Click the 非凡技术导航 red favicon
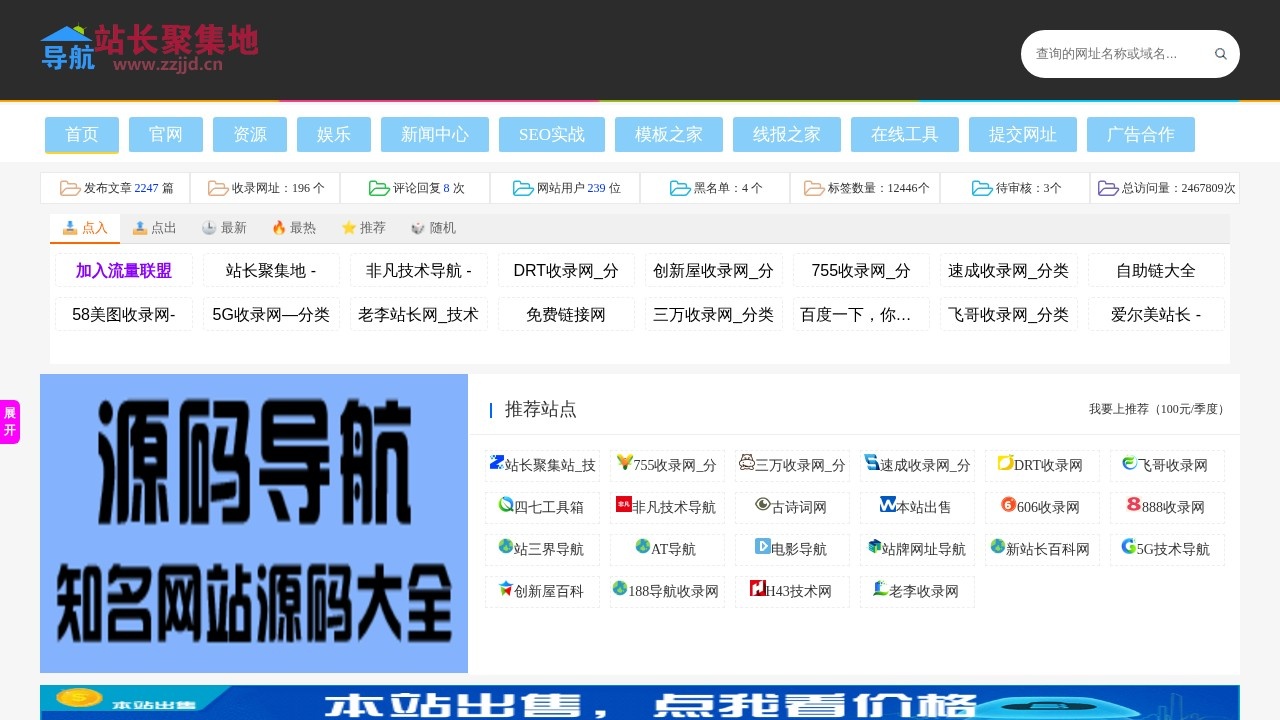This screenshot has height=720, width=1280. 624,504
